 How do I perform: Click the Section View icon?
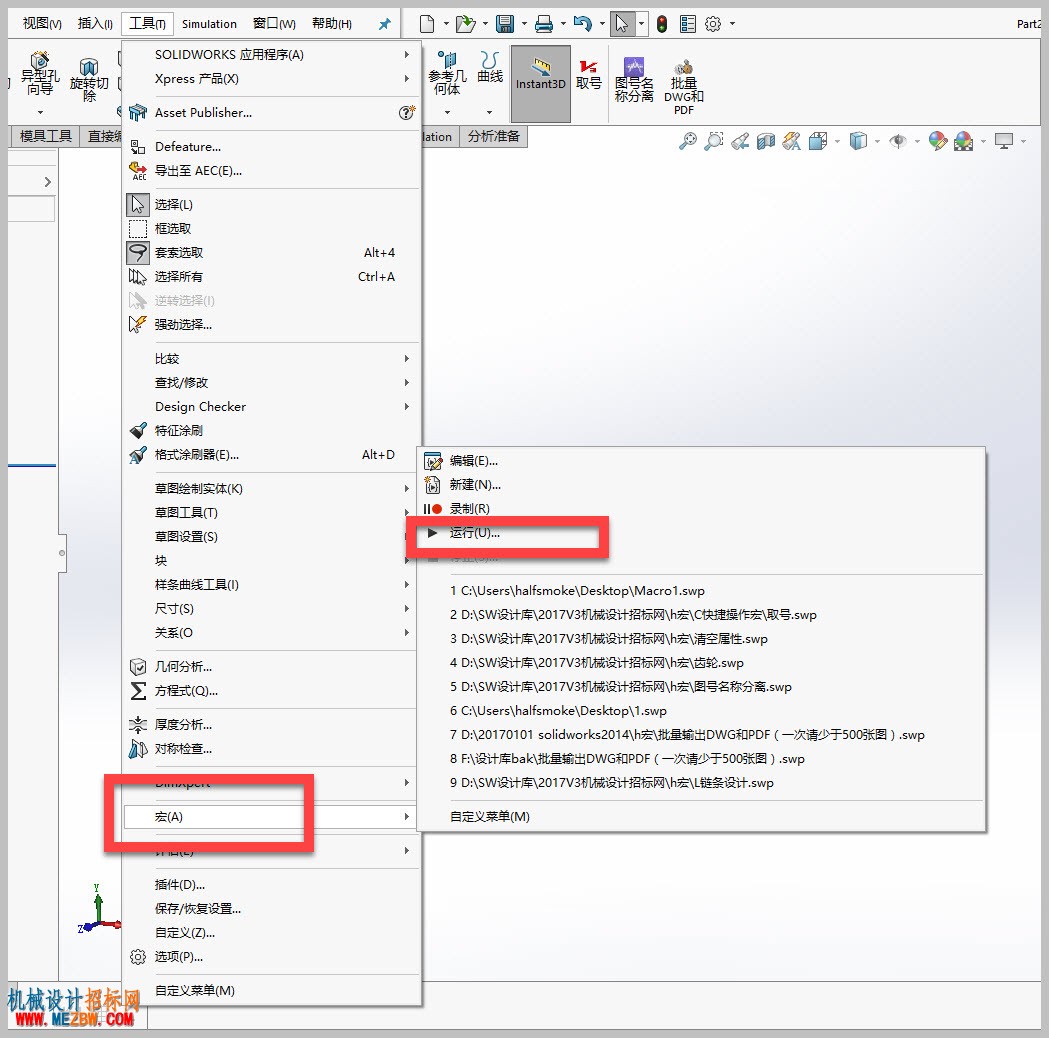pos(766,141)
